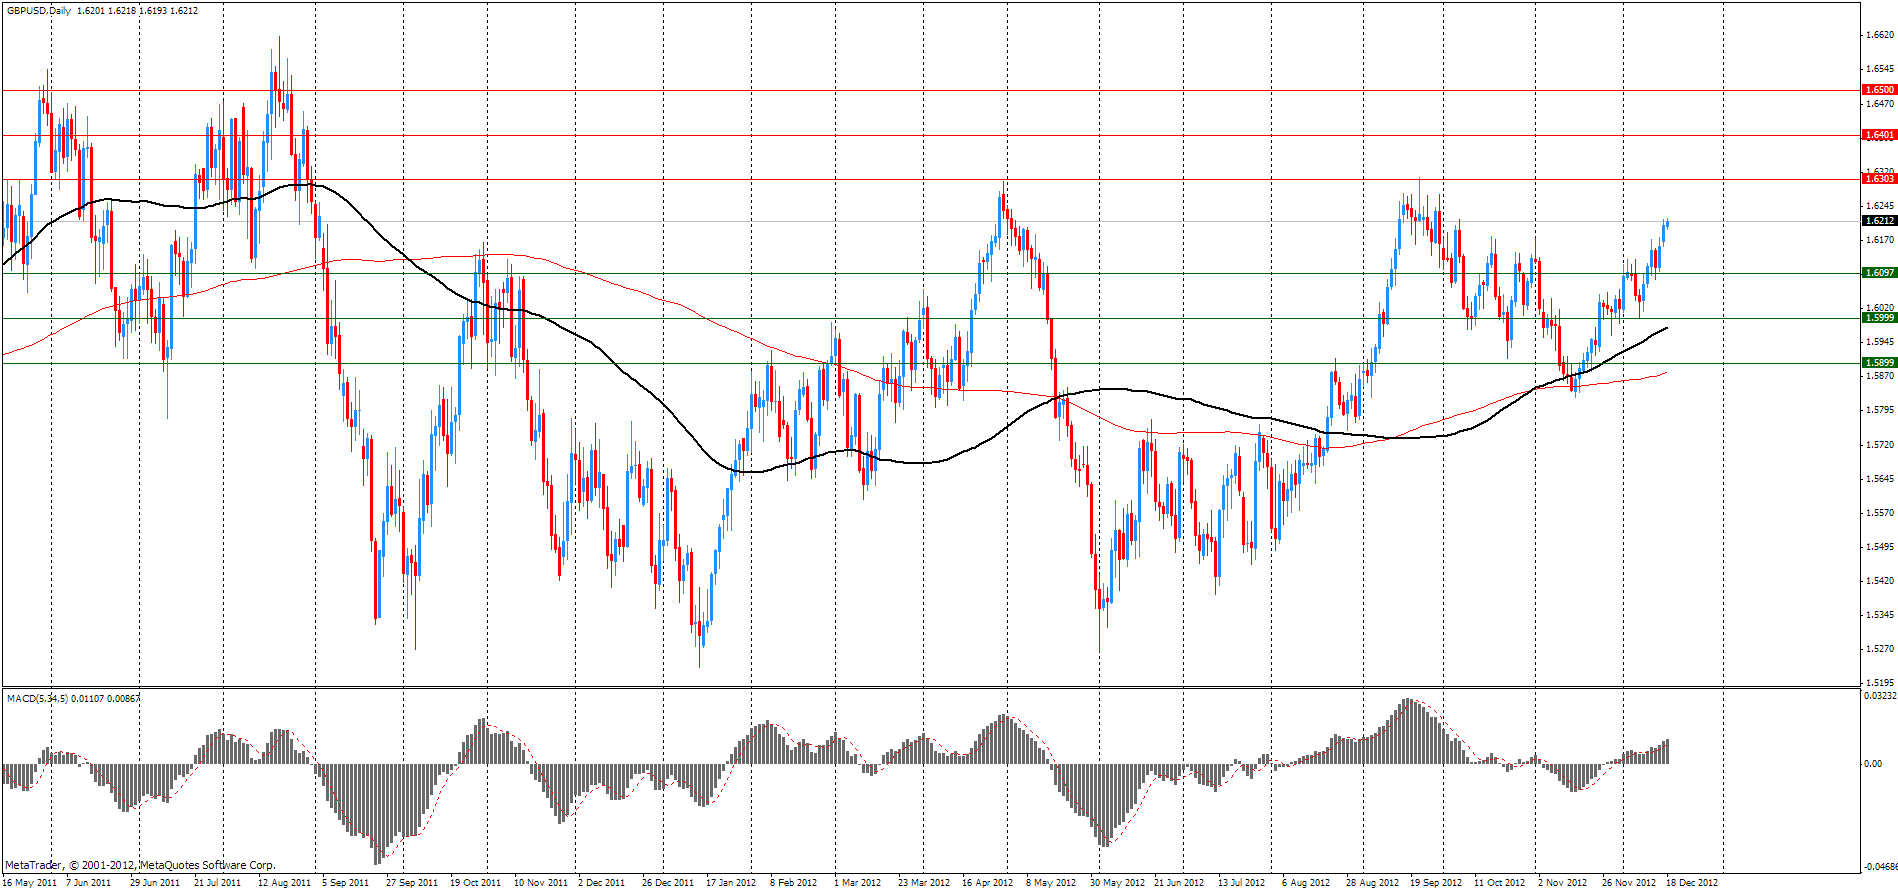The height and width of the screenshot is (890, 1898).
Task: Click the red 1.6303 price level label
Action: pyautogui.click(x=1879, y=179)
